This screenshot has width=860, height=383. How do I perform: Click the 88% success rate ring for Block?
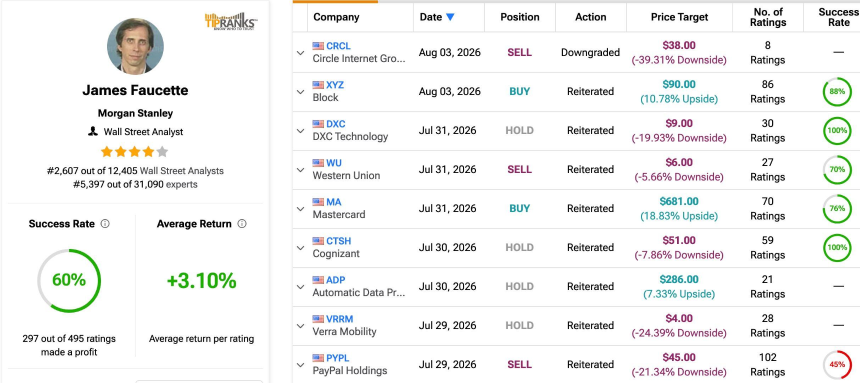(837, 92)
